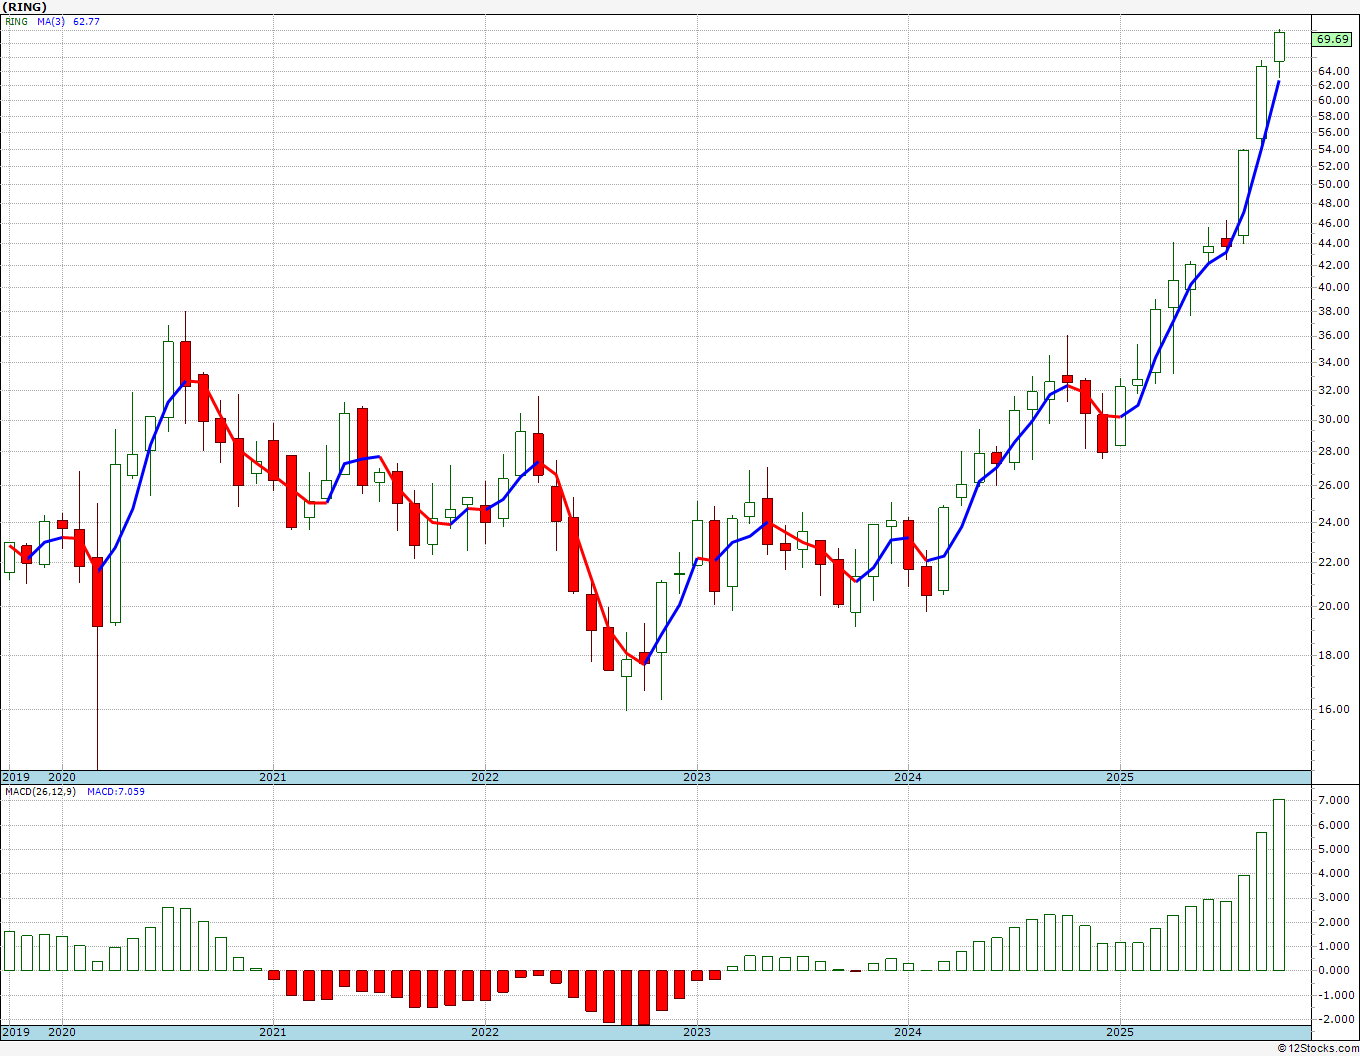The width and height of the screenshot is (1360, 1056).
Task: Click the (RING) ticker title
Action: click(x=25, y=7)
